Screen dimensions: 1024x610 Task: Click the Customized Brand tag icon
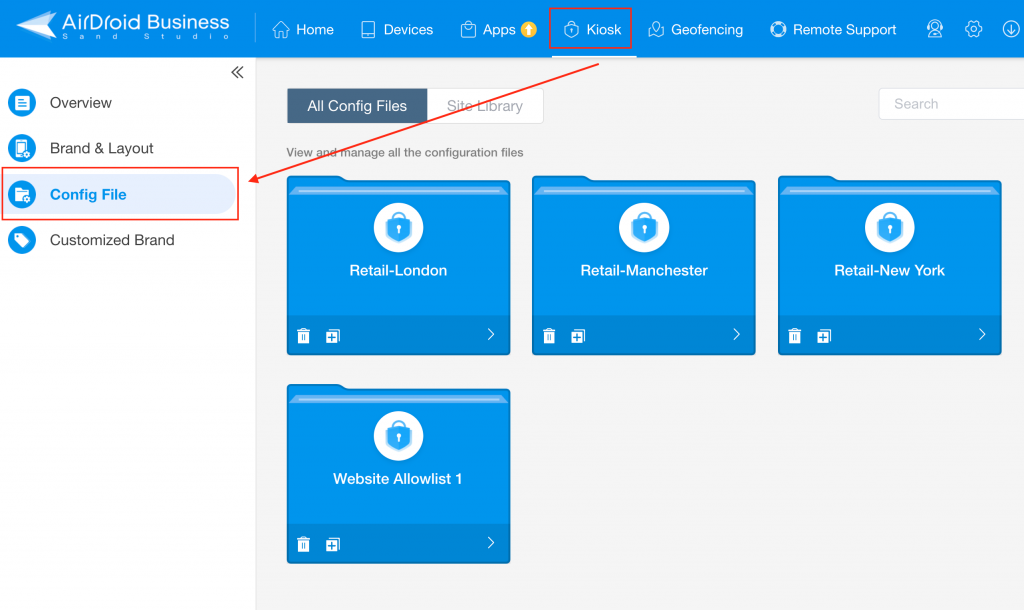[x=22, y=240]
